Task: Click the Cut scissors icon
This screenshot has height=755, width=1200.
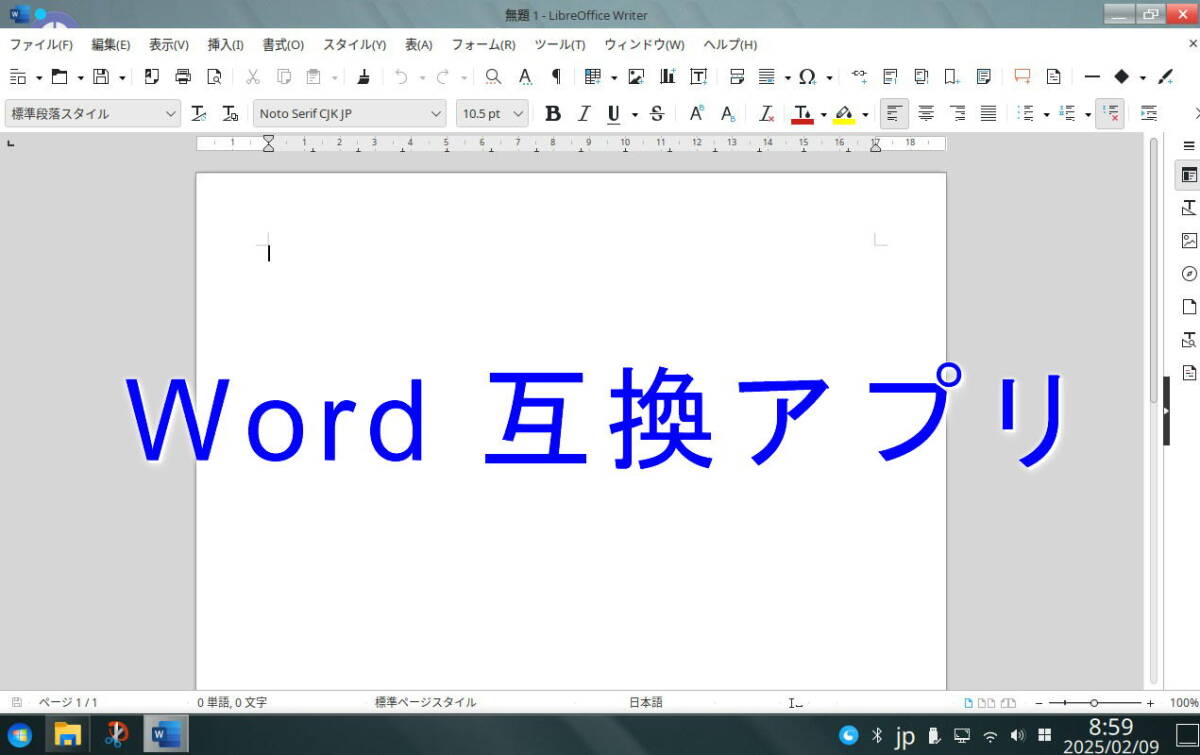Action: click(253, 76)
